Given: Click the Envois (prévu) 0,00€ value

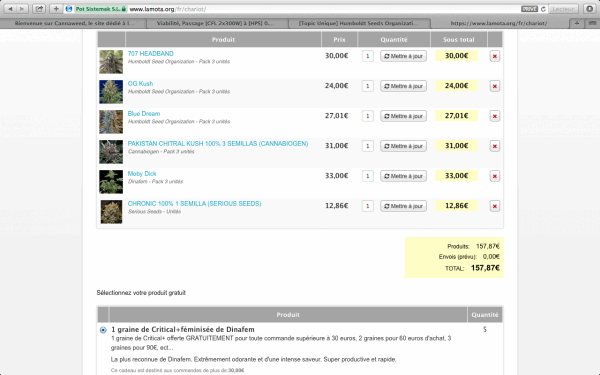Looking at the screenshot, I should (491, 256).
